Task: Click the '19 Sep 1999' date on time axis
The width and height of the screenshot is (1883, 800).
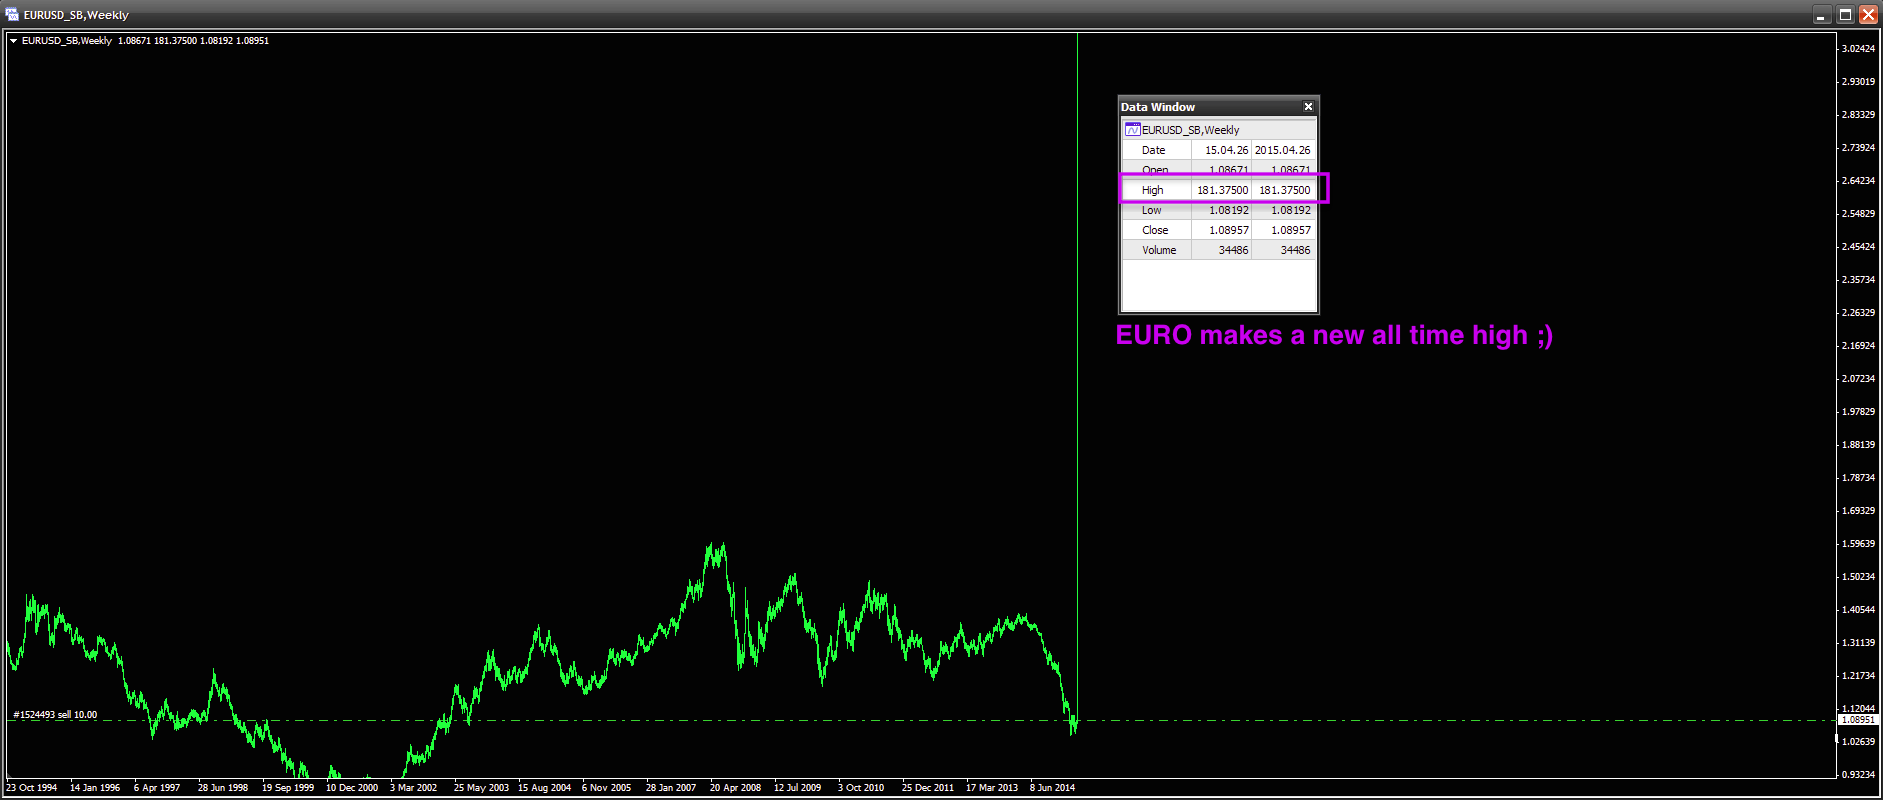Action: [288, 788]
